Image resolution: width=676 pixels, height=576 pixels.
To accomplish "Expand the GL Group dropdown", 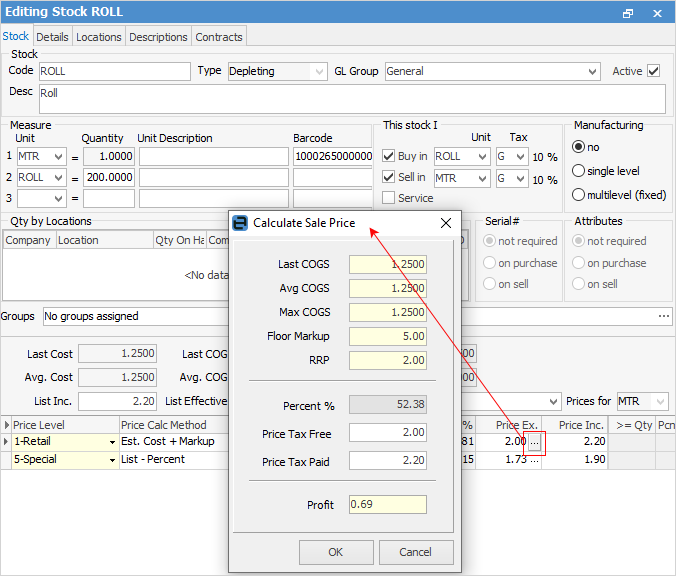I will tap(594, 71).
